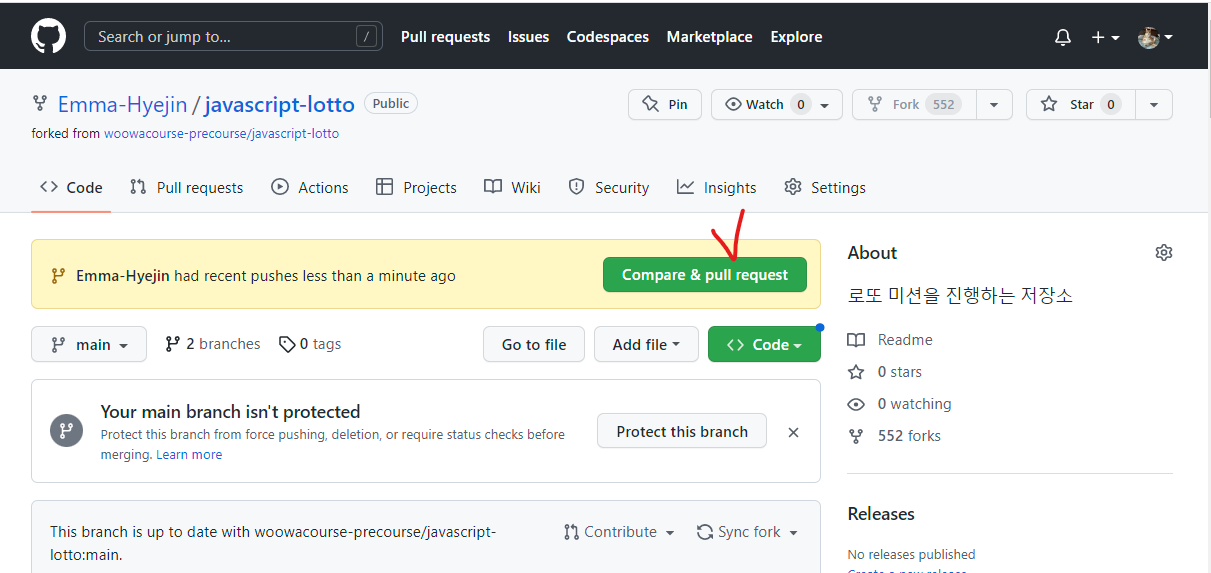Open the 552 forks link
The width and height of the screenshot is (1211, 573).
894,436
